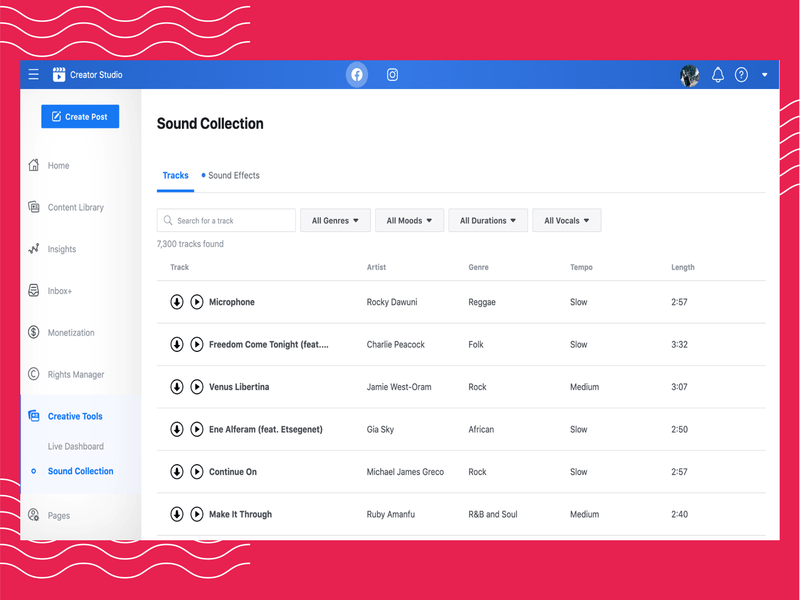This screenshot has width=800, height=600.
Task: Click the Reggae genre cell
Action: pyautogui.click(x=482, y=302)
